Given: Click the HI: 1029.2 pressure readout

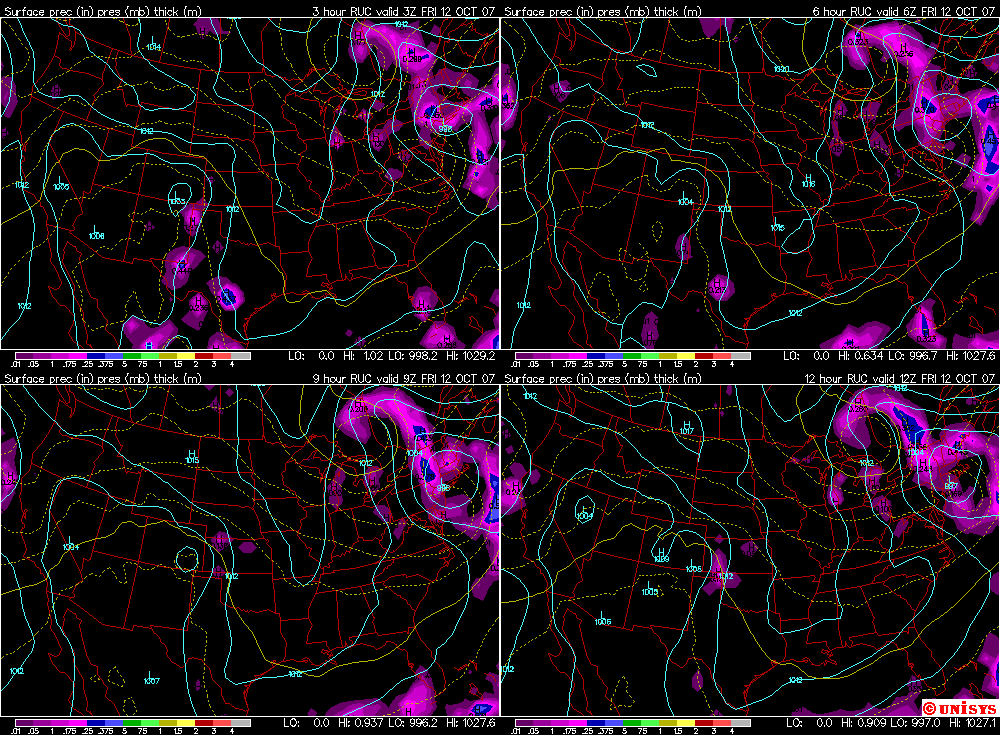Looking at the screenshot, I should point(469,356).
